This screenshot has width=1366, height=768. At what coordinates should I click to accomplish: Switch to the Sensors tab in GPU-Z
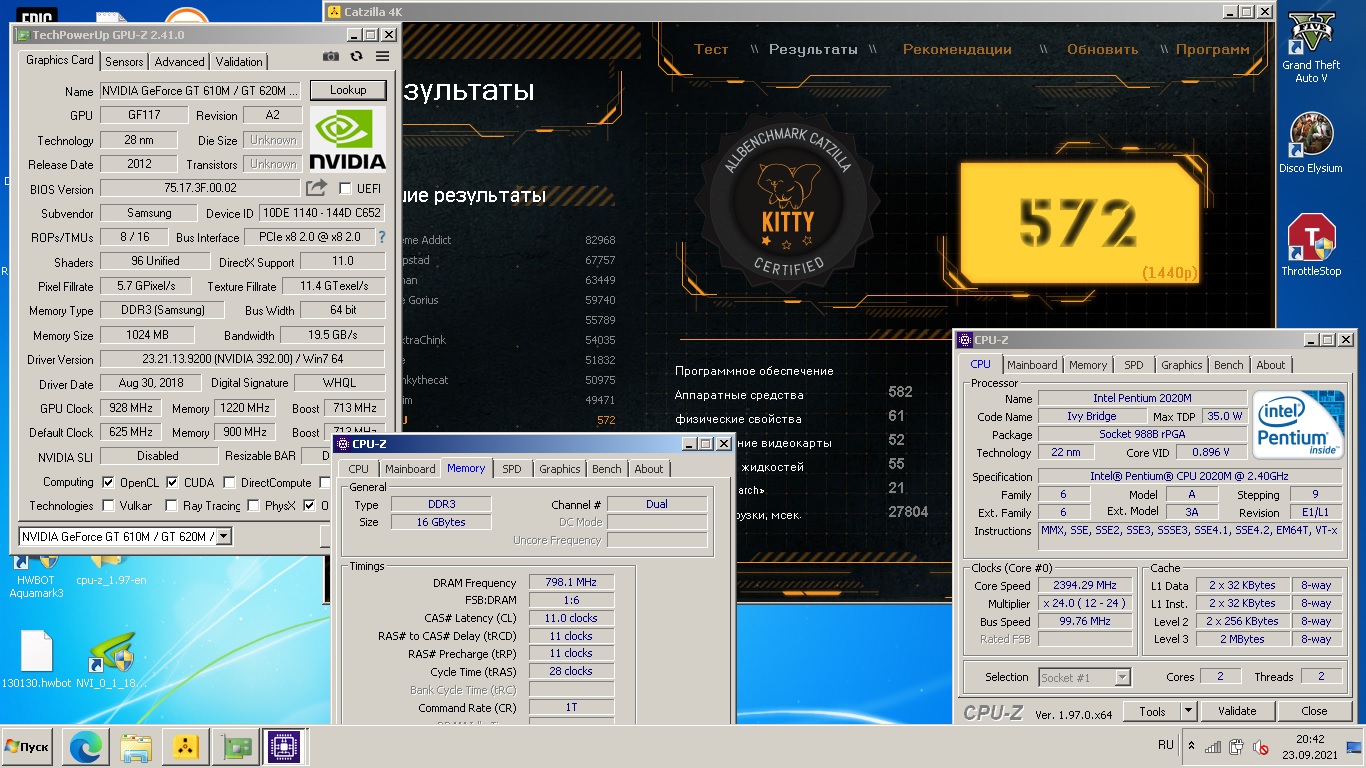pos(124,61)
